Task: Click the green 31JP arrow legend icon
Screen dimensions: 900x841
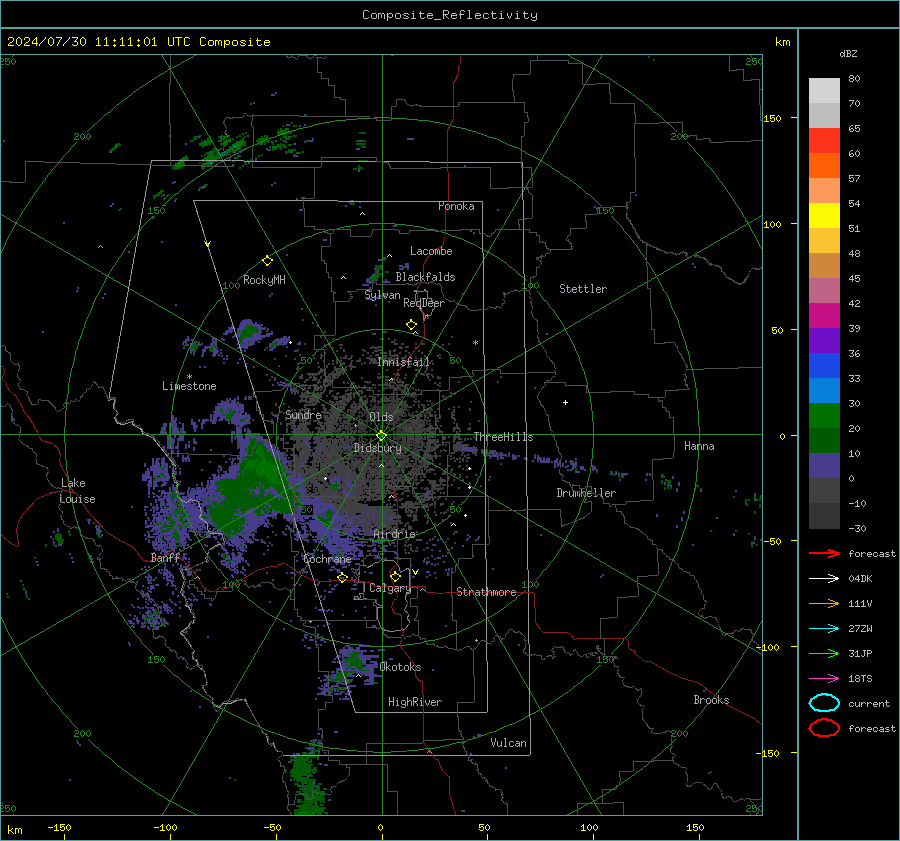Action: pos(824,653)
